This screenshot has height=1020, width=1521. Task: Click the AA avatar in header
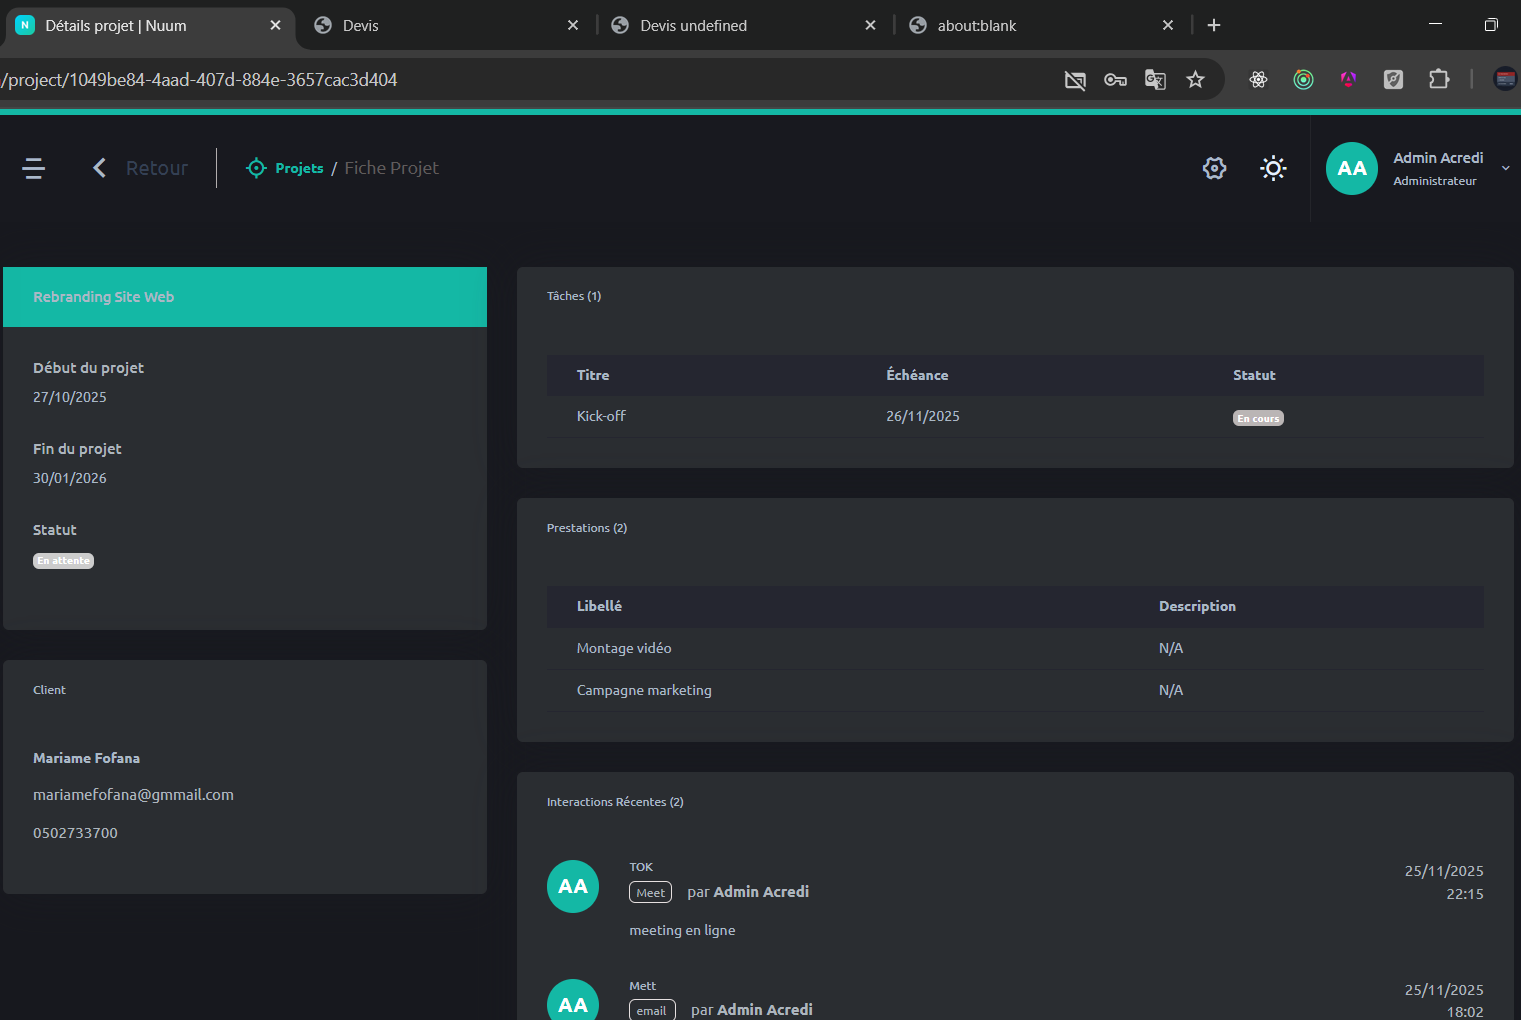[1351, 168]
